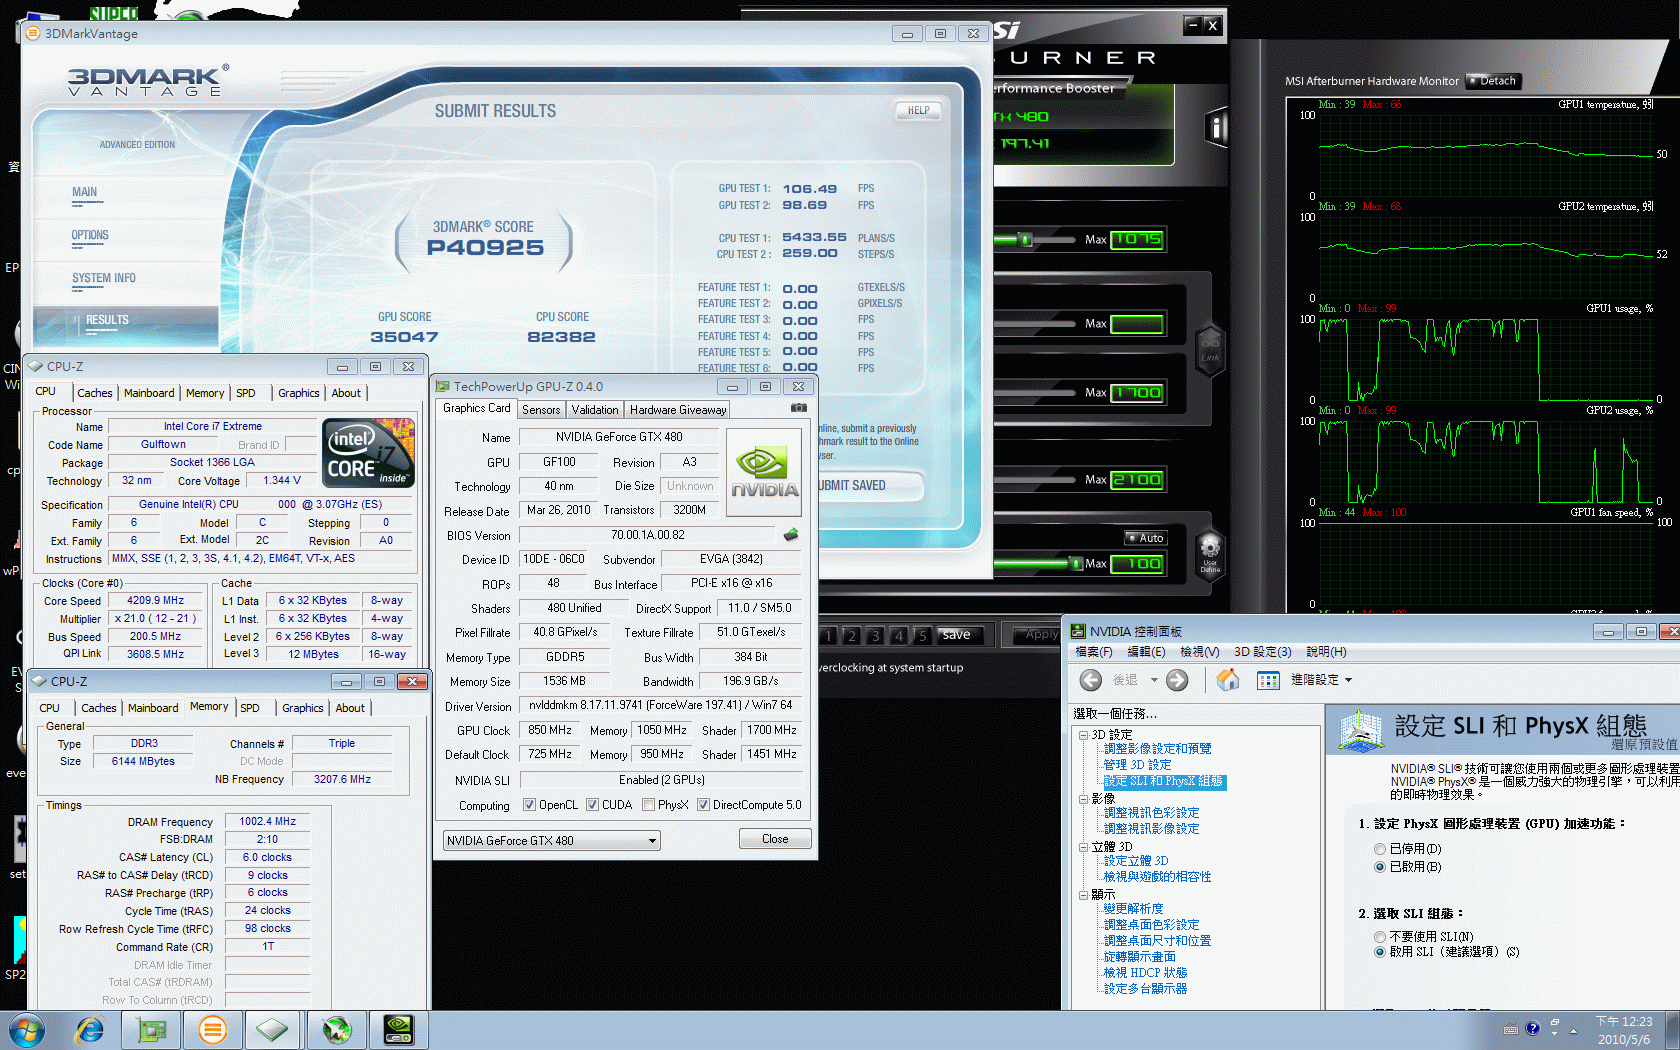
Task: Click the Afterburner info 'i' button
Action: click(1216, 126)
